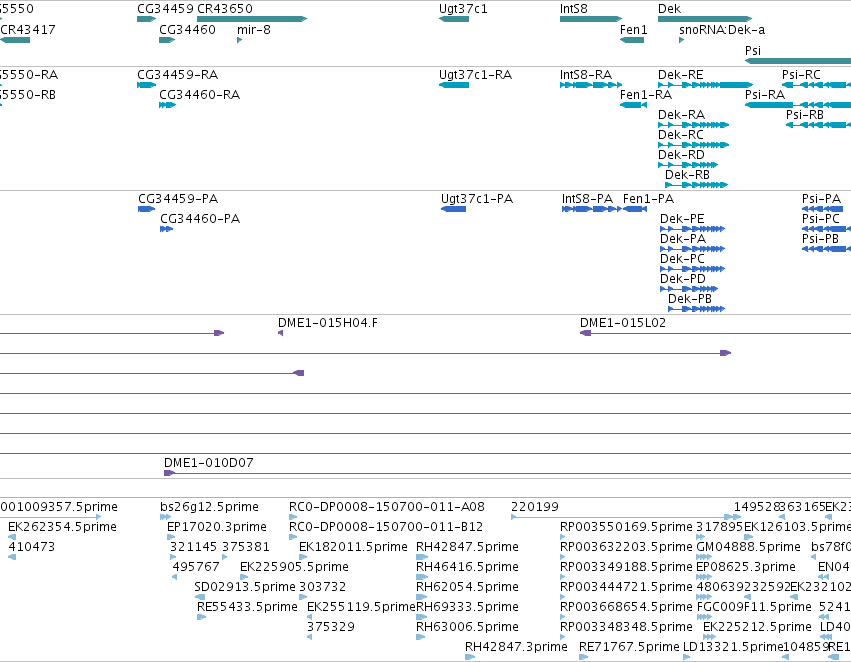Click the EK225905.5prime EST marker
851x662 pixels.
pyautogui.click(x=244, y=577)
